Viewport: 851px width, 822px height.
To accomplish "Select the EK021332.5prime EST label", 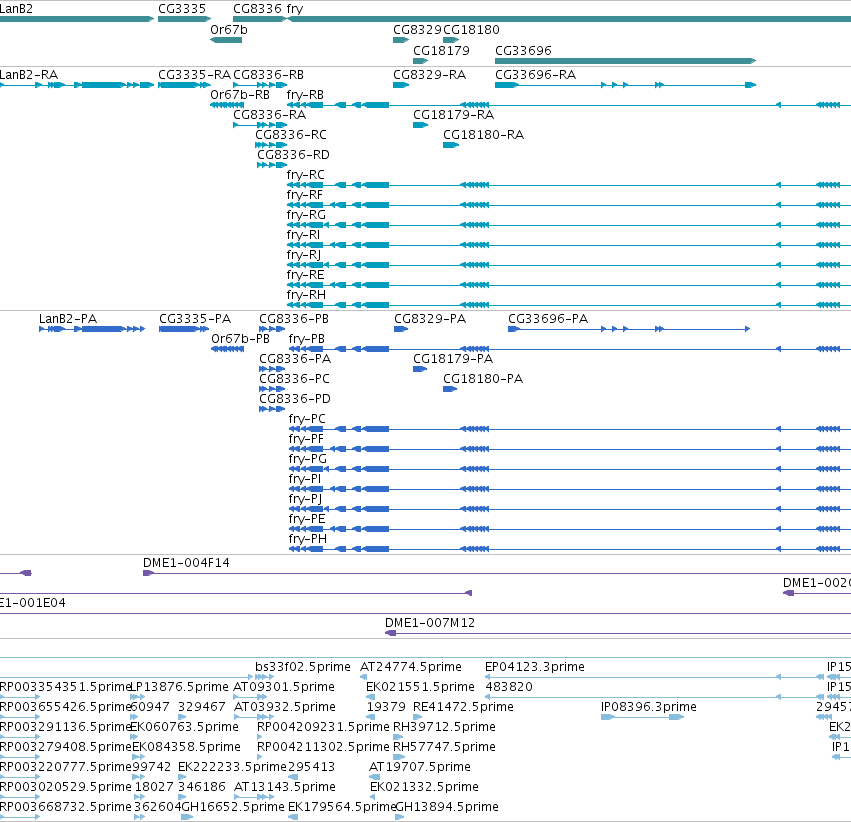I will (x=424, y=787).
